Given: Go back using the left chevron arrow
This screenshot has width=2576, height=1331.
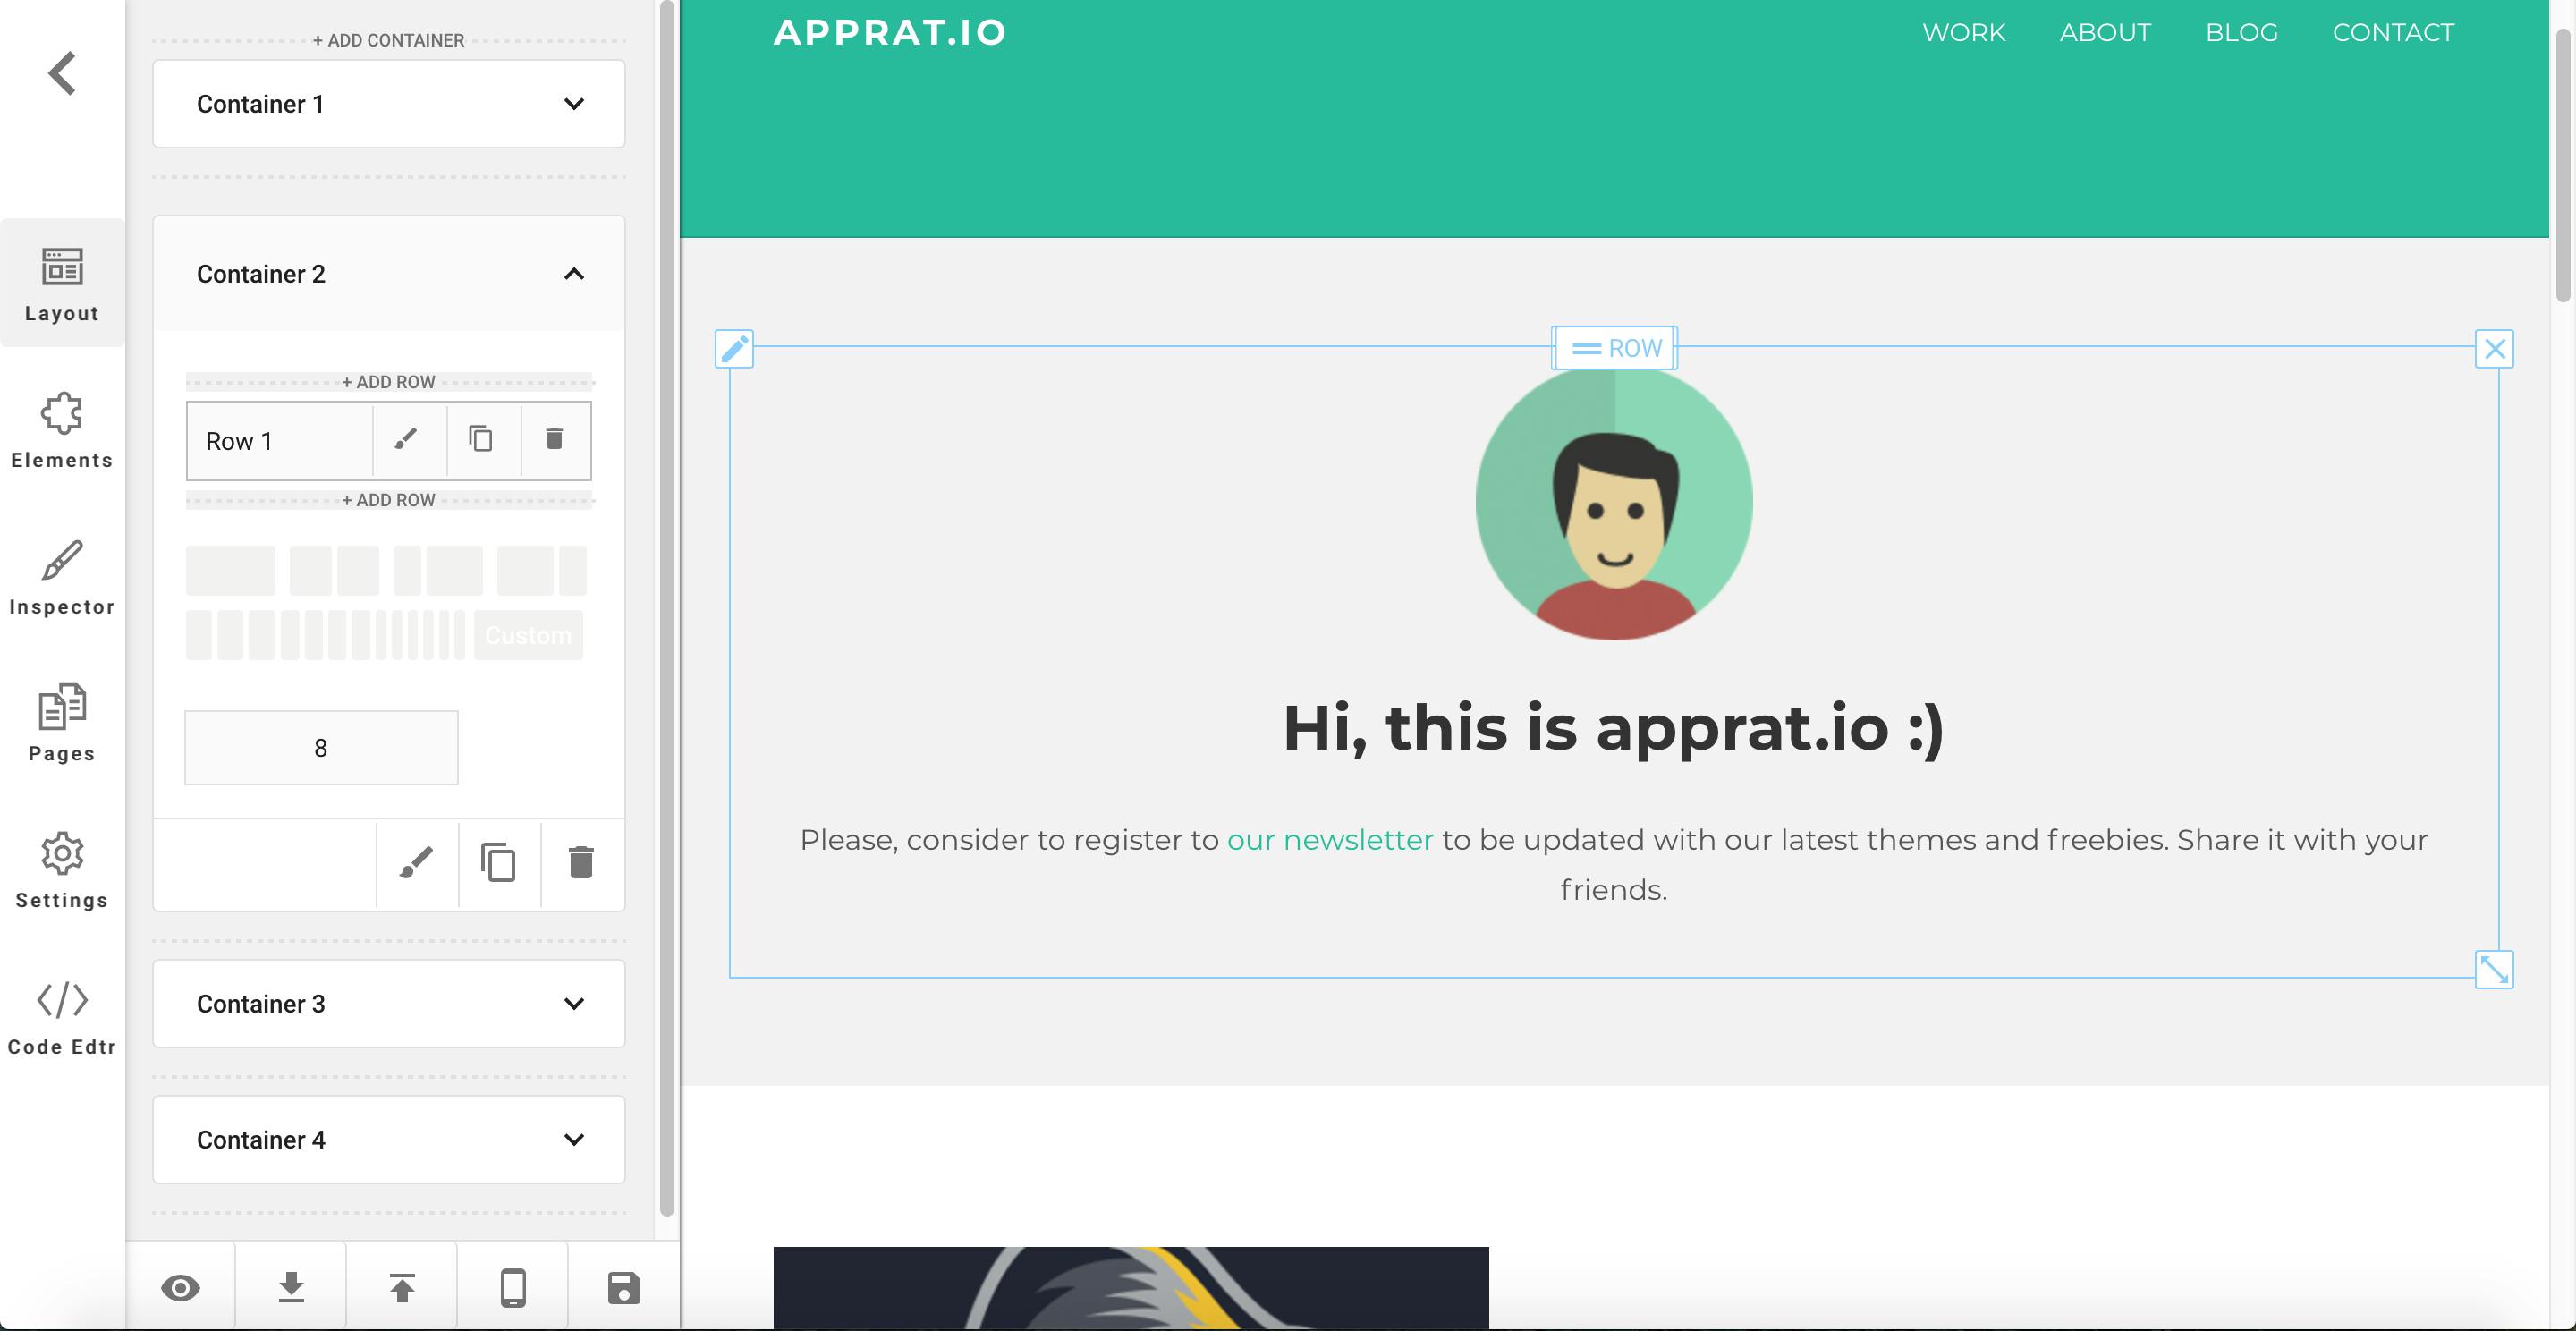Looking at the screenshot, I should (62, 73).
